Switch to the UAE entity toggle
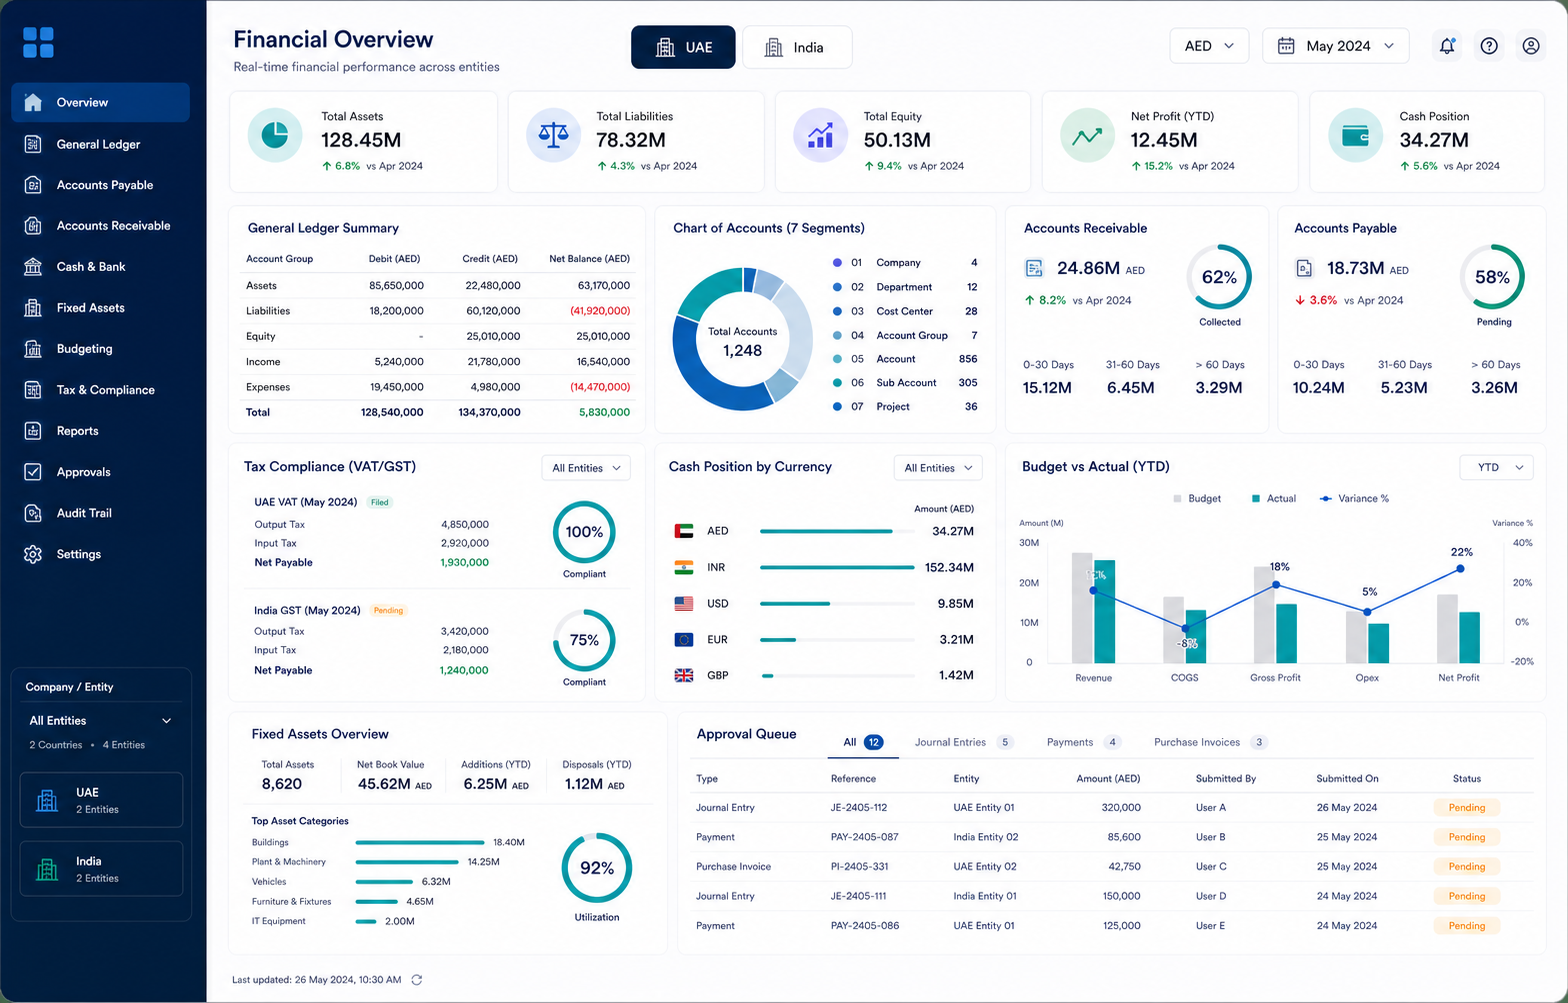This screenshot has height=1003, width=1568. point(683,47)
